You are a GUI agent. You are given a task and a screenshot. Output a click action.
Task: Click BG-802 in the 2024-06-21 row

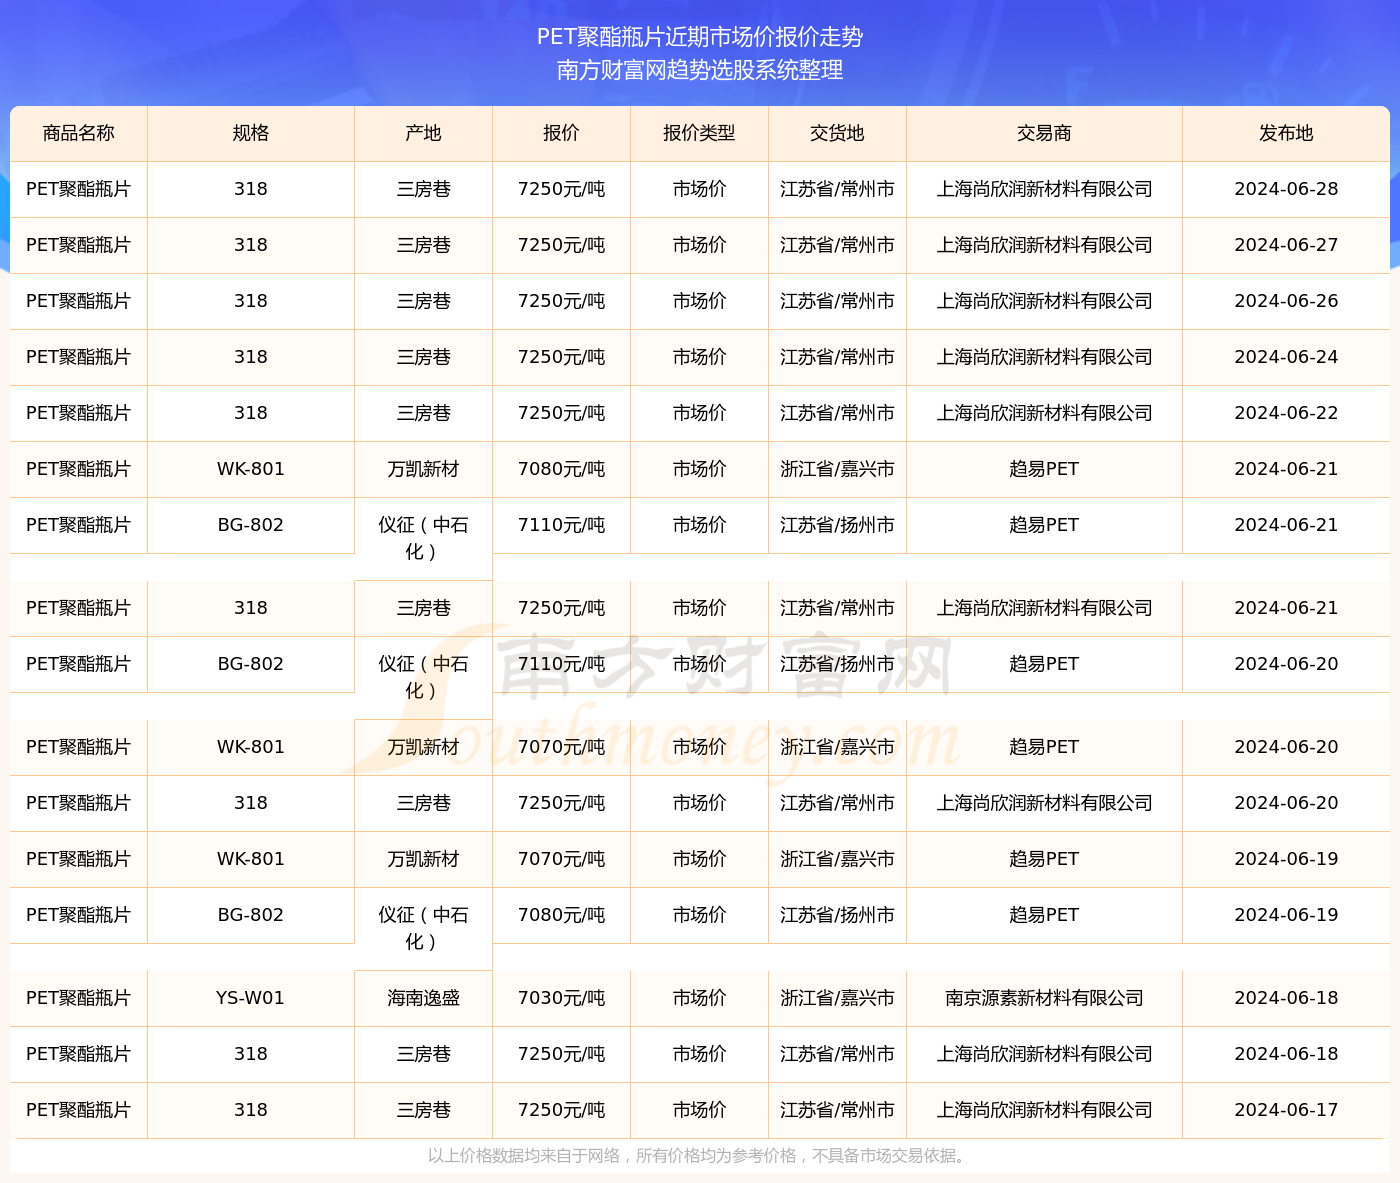click(251, 525)
